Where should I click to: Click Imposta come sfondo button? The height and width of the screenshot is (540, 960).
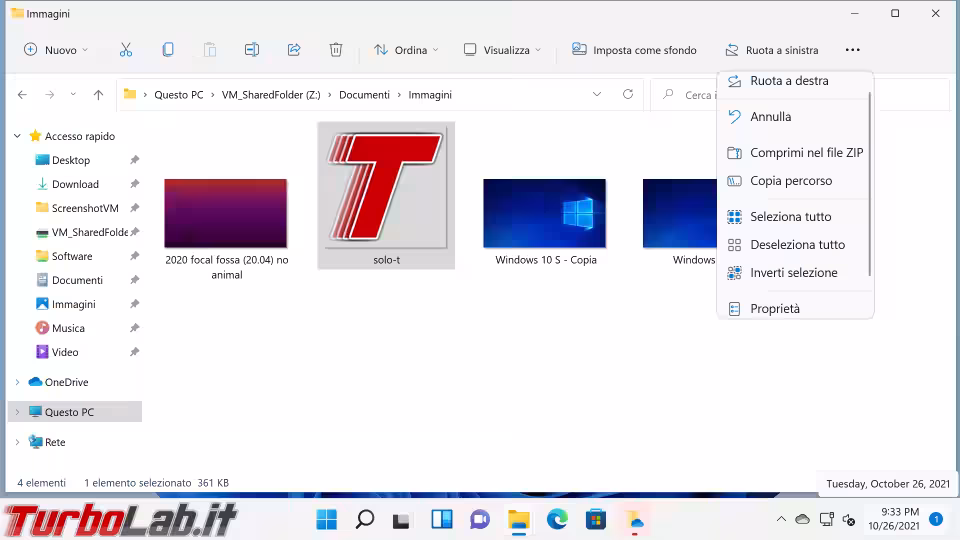[634, 50]
